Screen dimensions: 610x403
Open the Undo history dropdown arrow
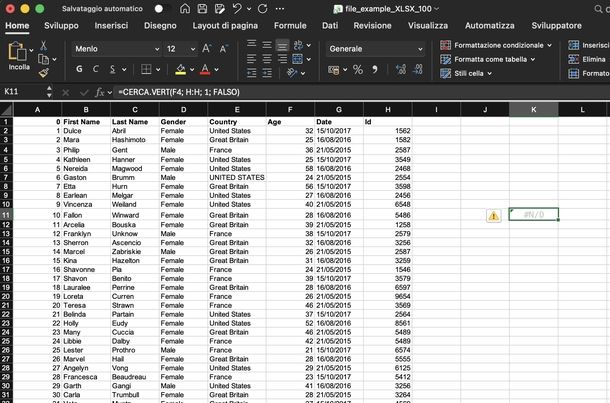click(249, 9)
